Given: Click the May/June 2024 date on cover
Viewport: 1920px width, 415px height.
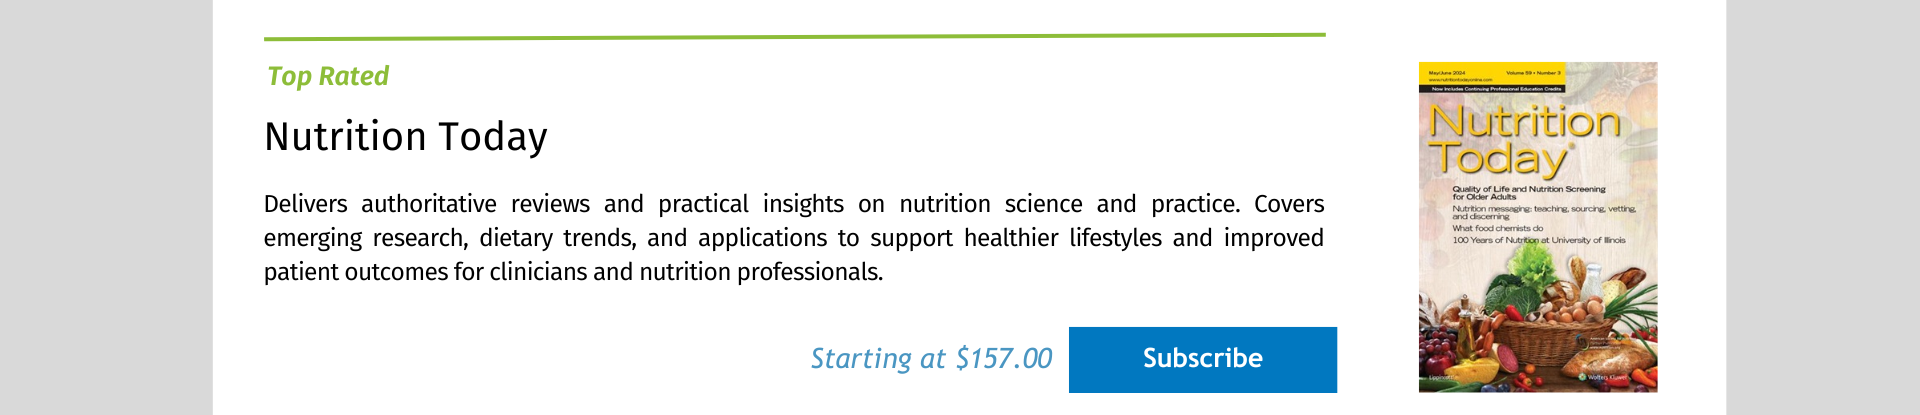Looking at the screenshot, I should pos(1447,73).
